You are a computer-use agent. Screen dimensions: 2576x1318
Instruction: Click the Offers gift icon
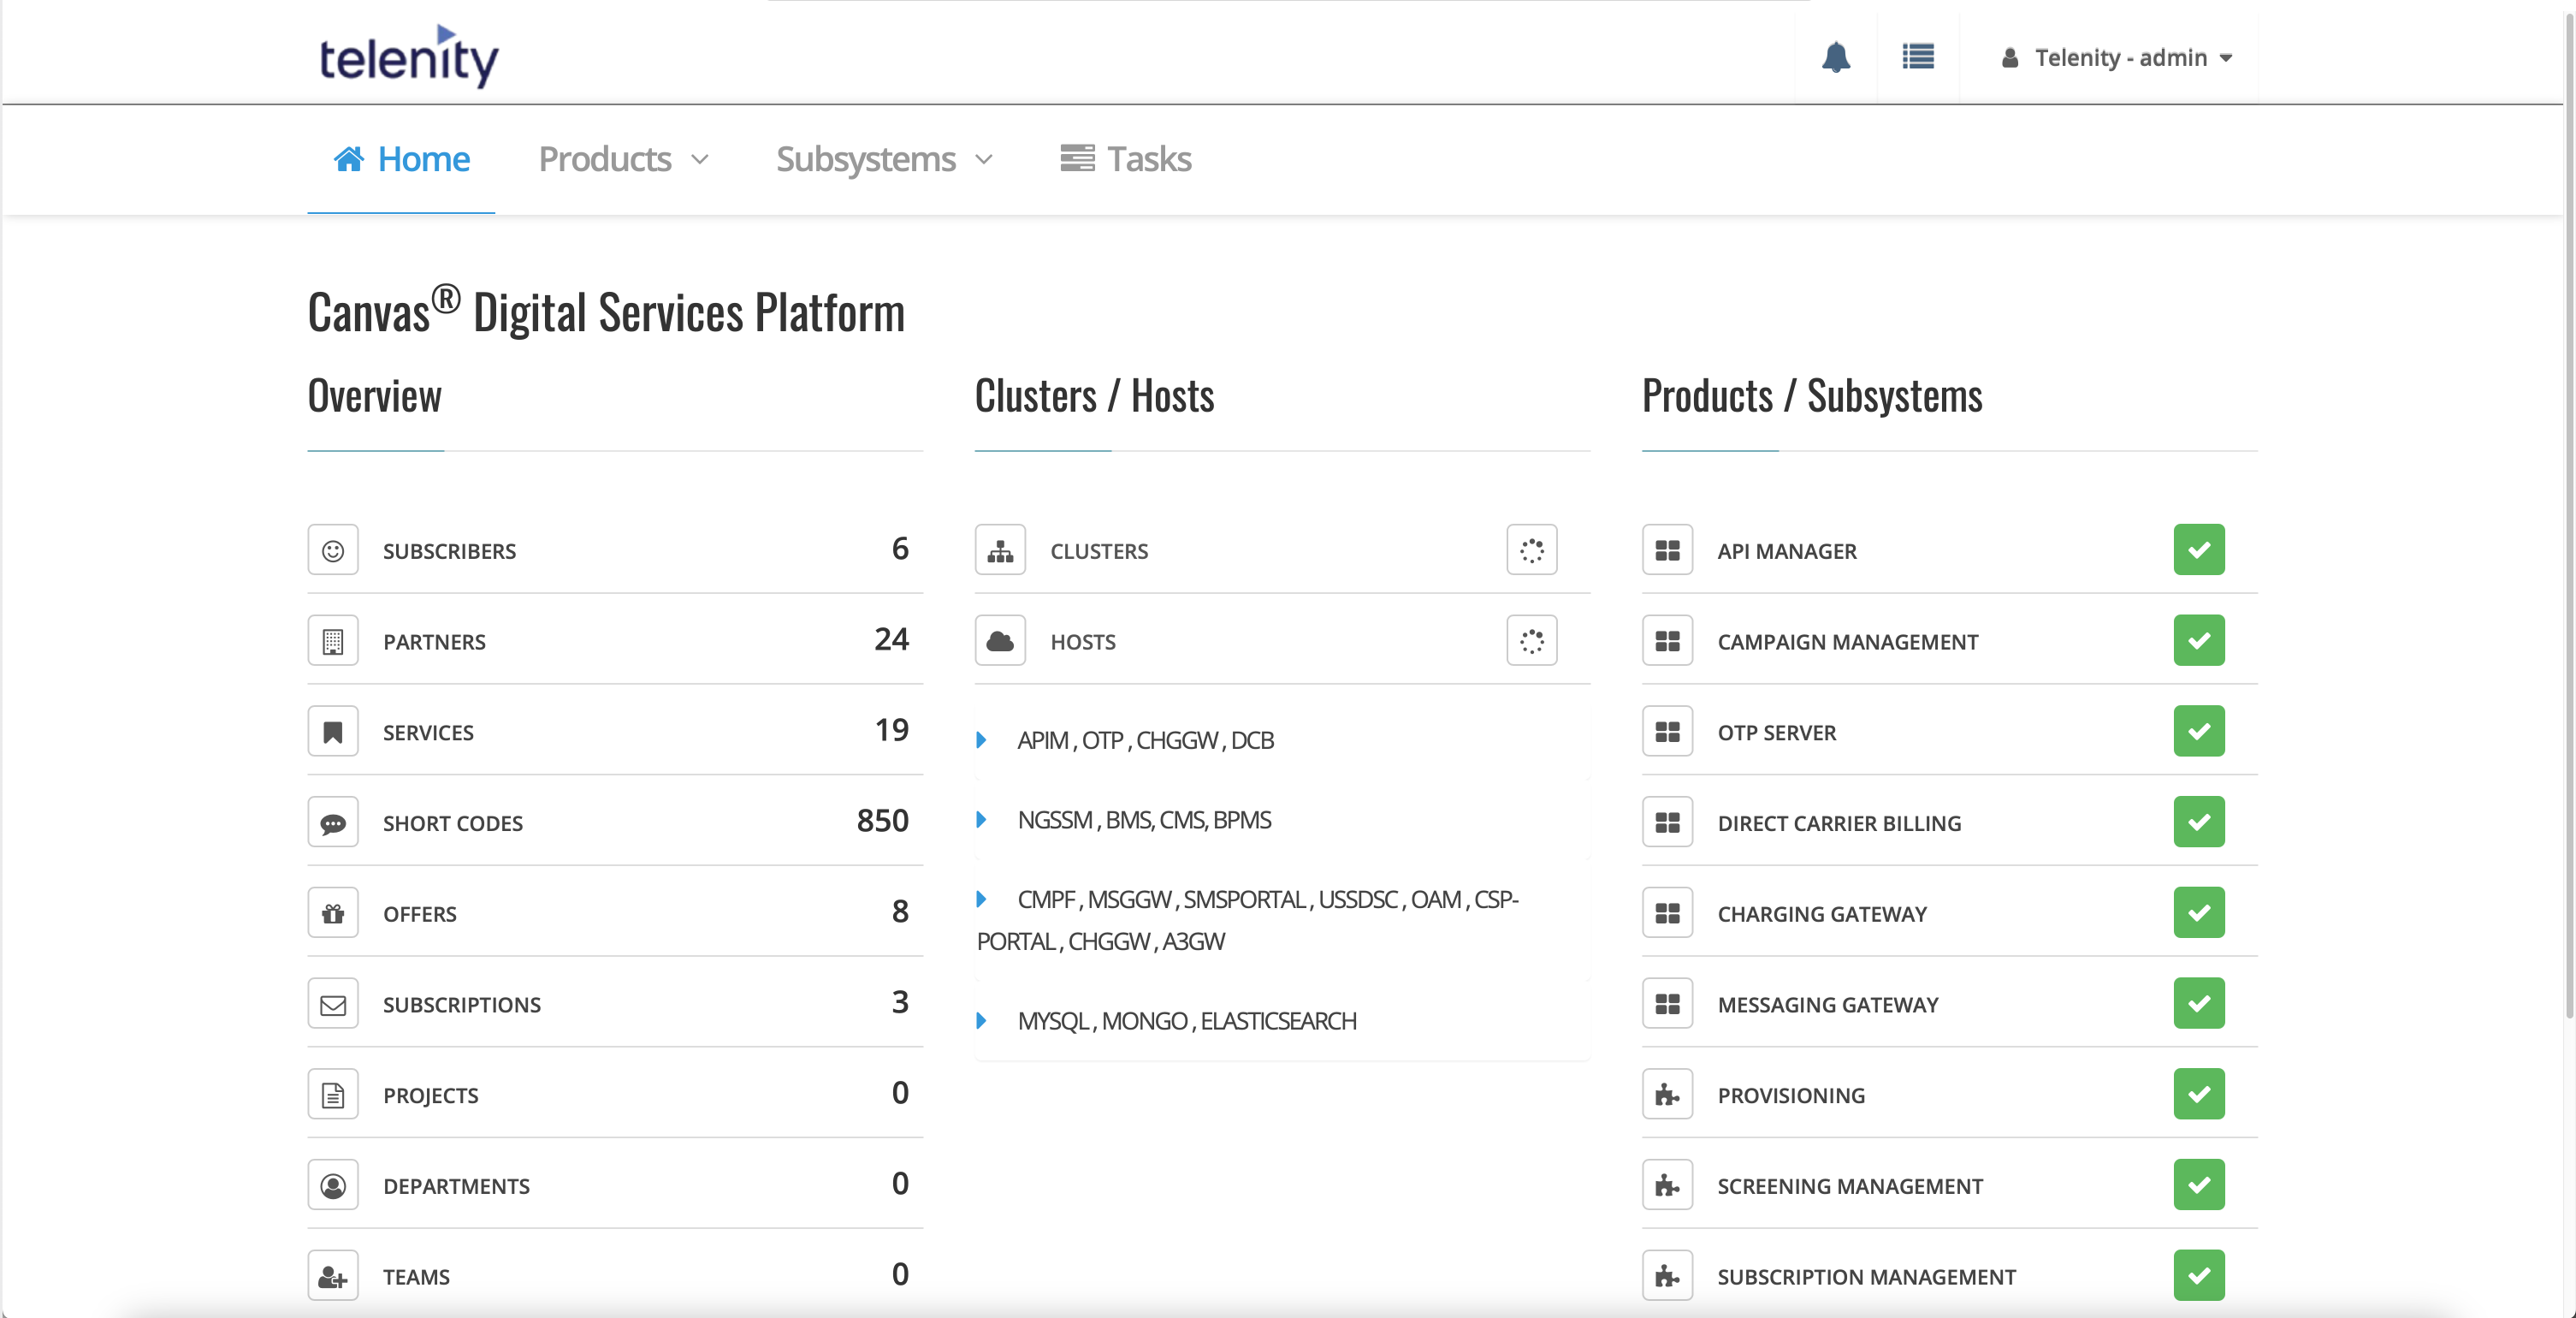tap(333, 913)
